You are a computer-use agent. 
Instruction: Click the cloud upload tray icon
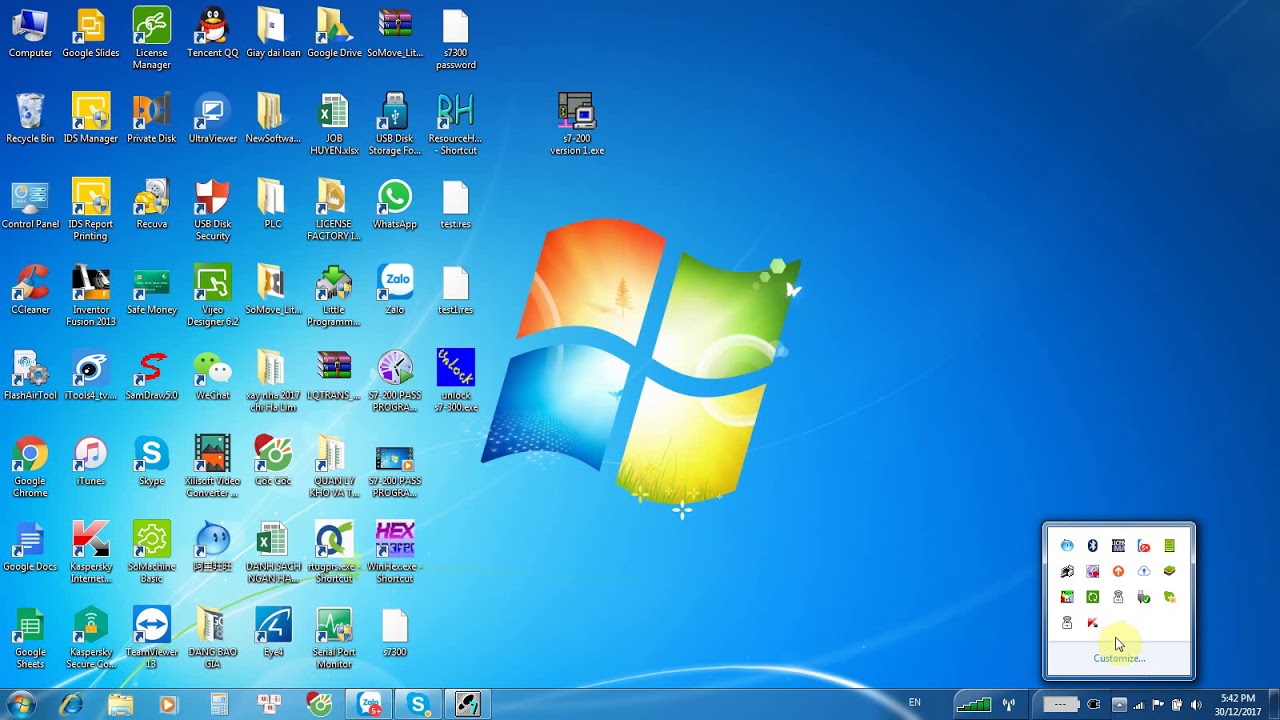tap(1144, 571)
